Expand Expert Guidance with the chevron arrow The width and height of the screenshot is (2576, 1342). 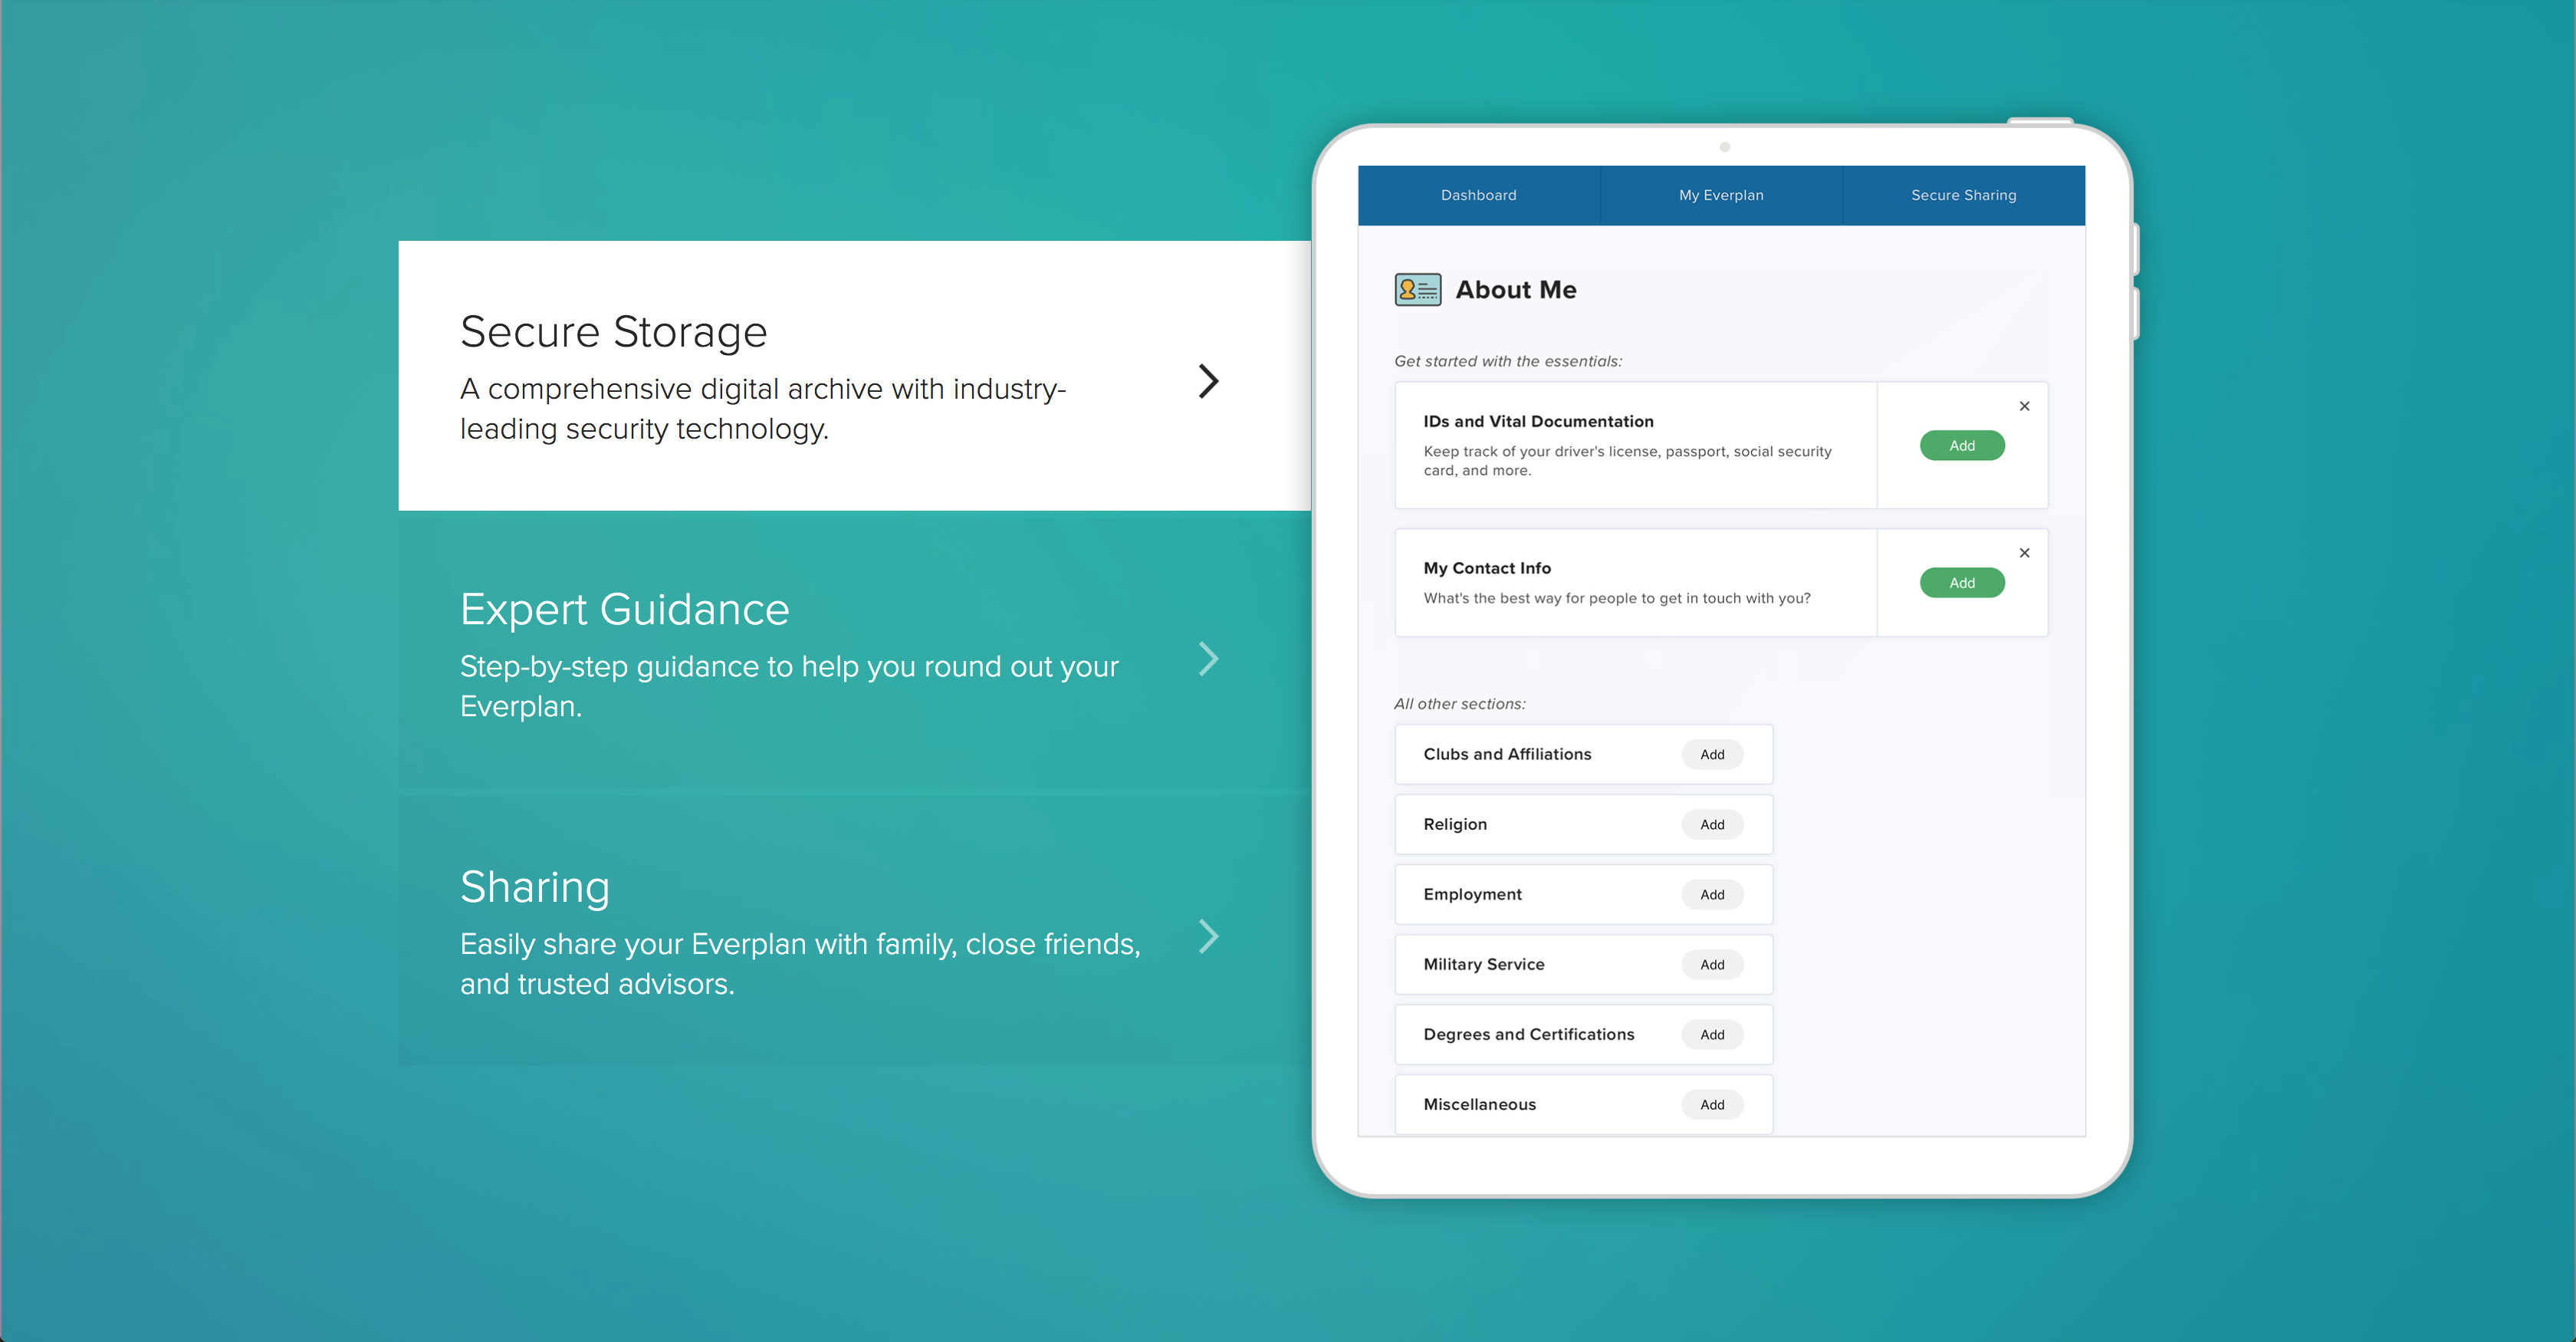[1208, 659]
